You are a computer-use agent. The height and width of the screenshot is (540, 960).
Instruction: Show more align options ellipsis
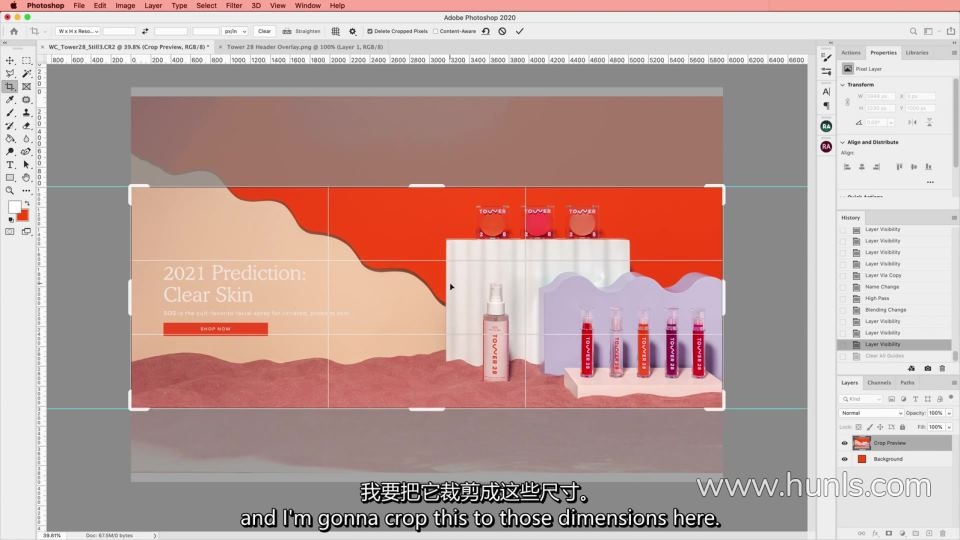(930, 182)
